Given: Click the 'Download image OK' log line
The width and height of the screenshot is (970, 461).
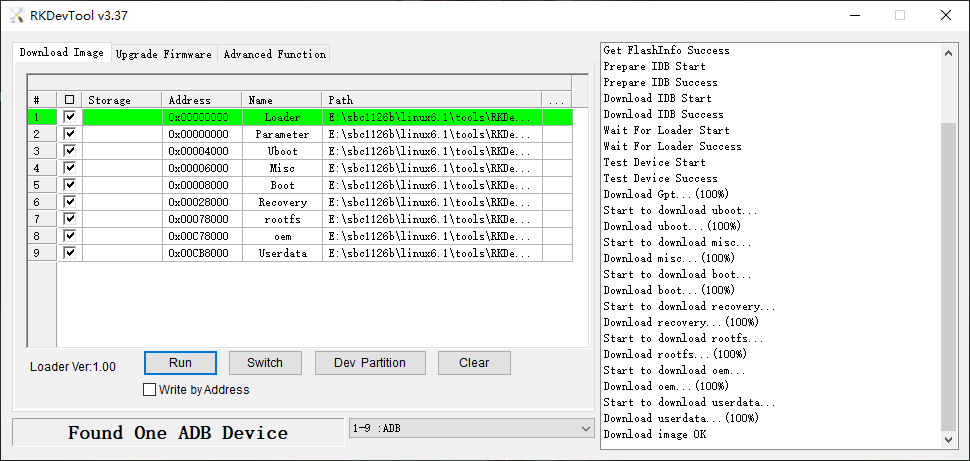Looking at the screenshot, I should tap(655, 434).
